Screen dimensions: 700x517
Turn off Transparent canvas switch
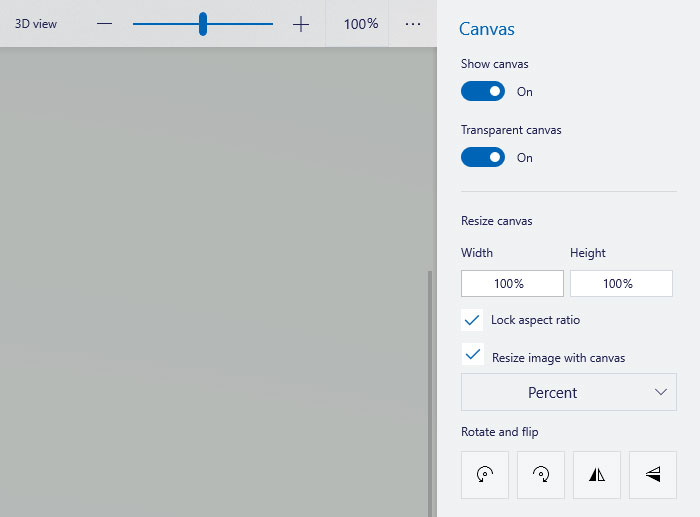[483, 158]
